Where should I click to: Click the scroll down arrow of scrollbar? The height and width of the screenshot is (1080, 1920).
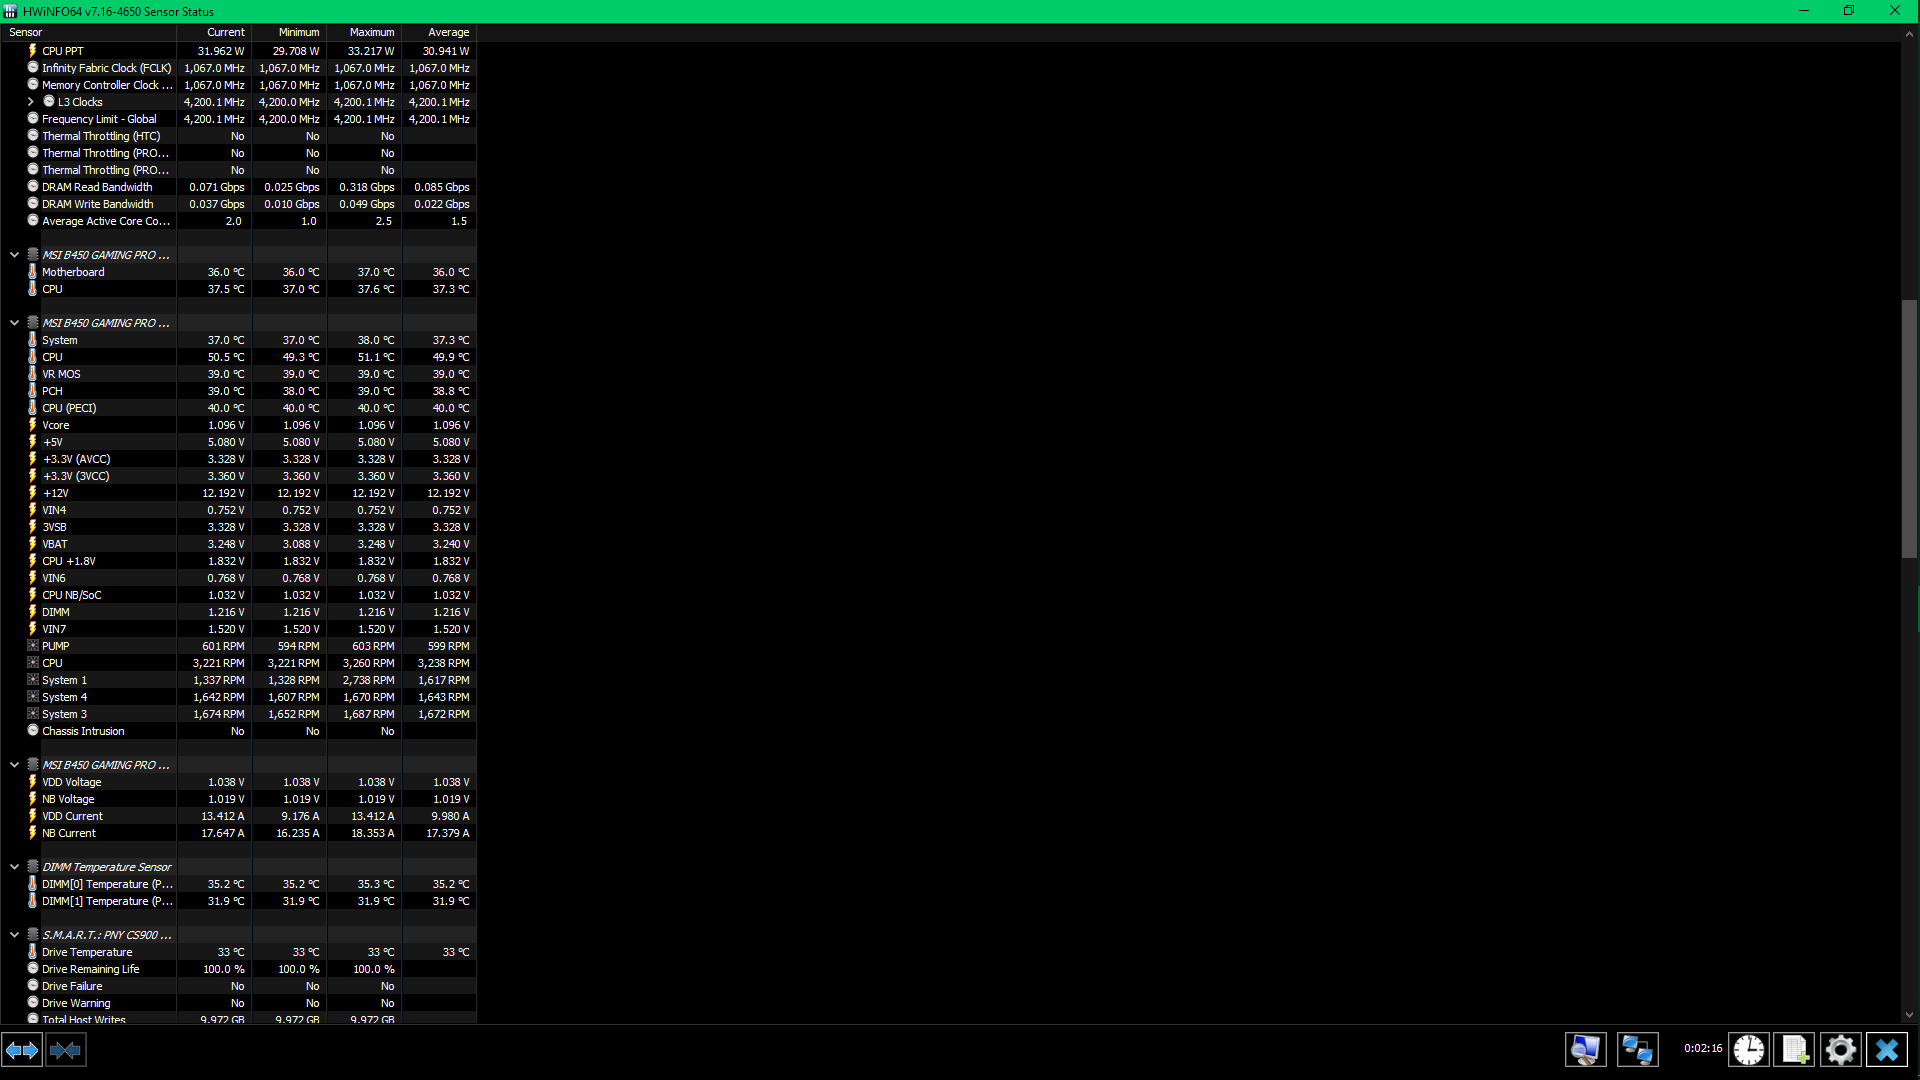pos(1909,1015)
